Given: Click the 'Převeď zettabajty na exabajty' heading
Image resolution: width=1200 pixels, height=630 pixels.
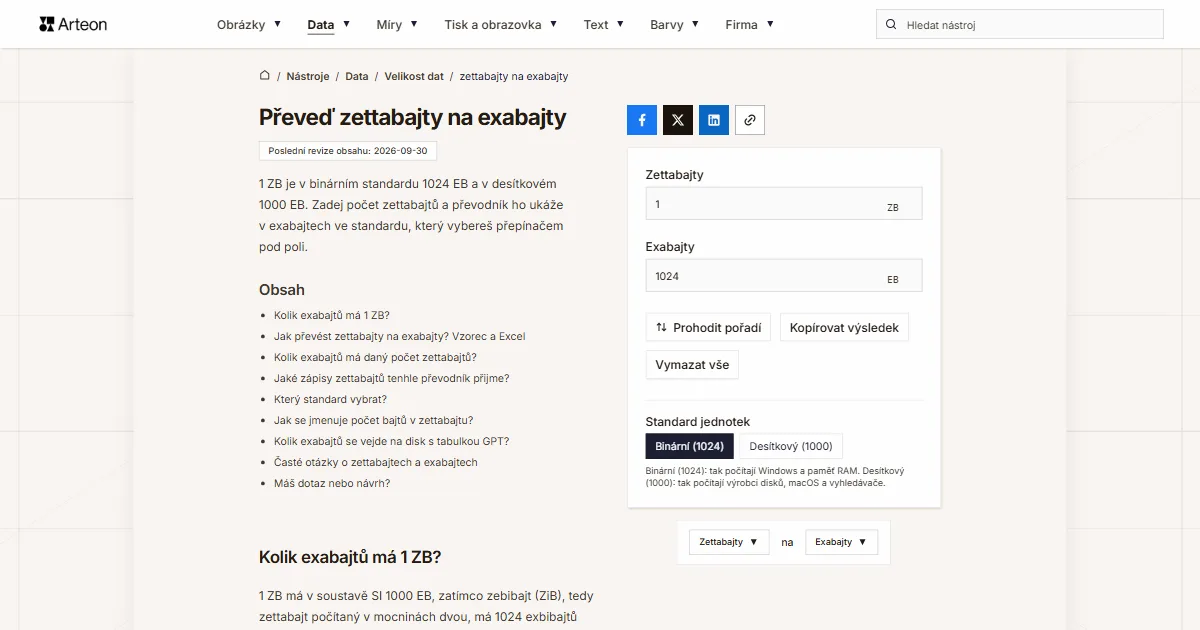Looking at the screenshot, I should pos(413,117).
